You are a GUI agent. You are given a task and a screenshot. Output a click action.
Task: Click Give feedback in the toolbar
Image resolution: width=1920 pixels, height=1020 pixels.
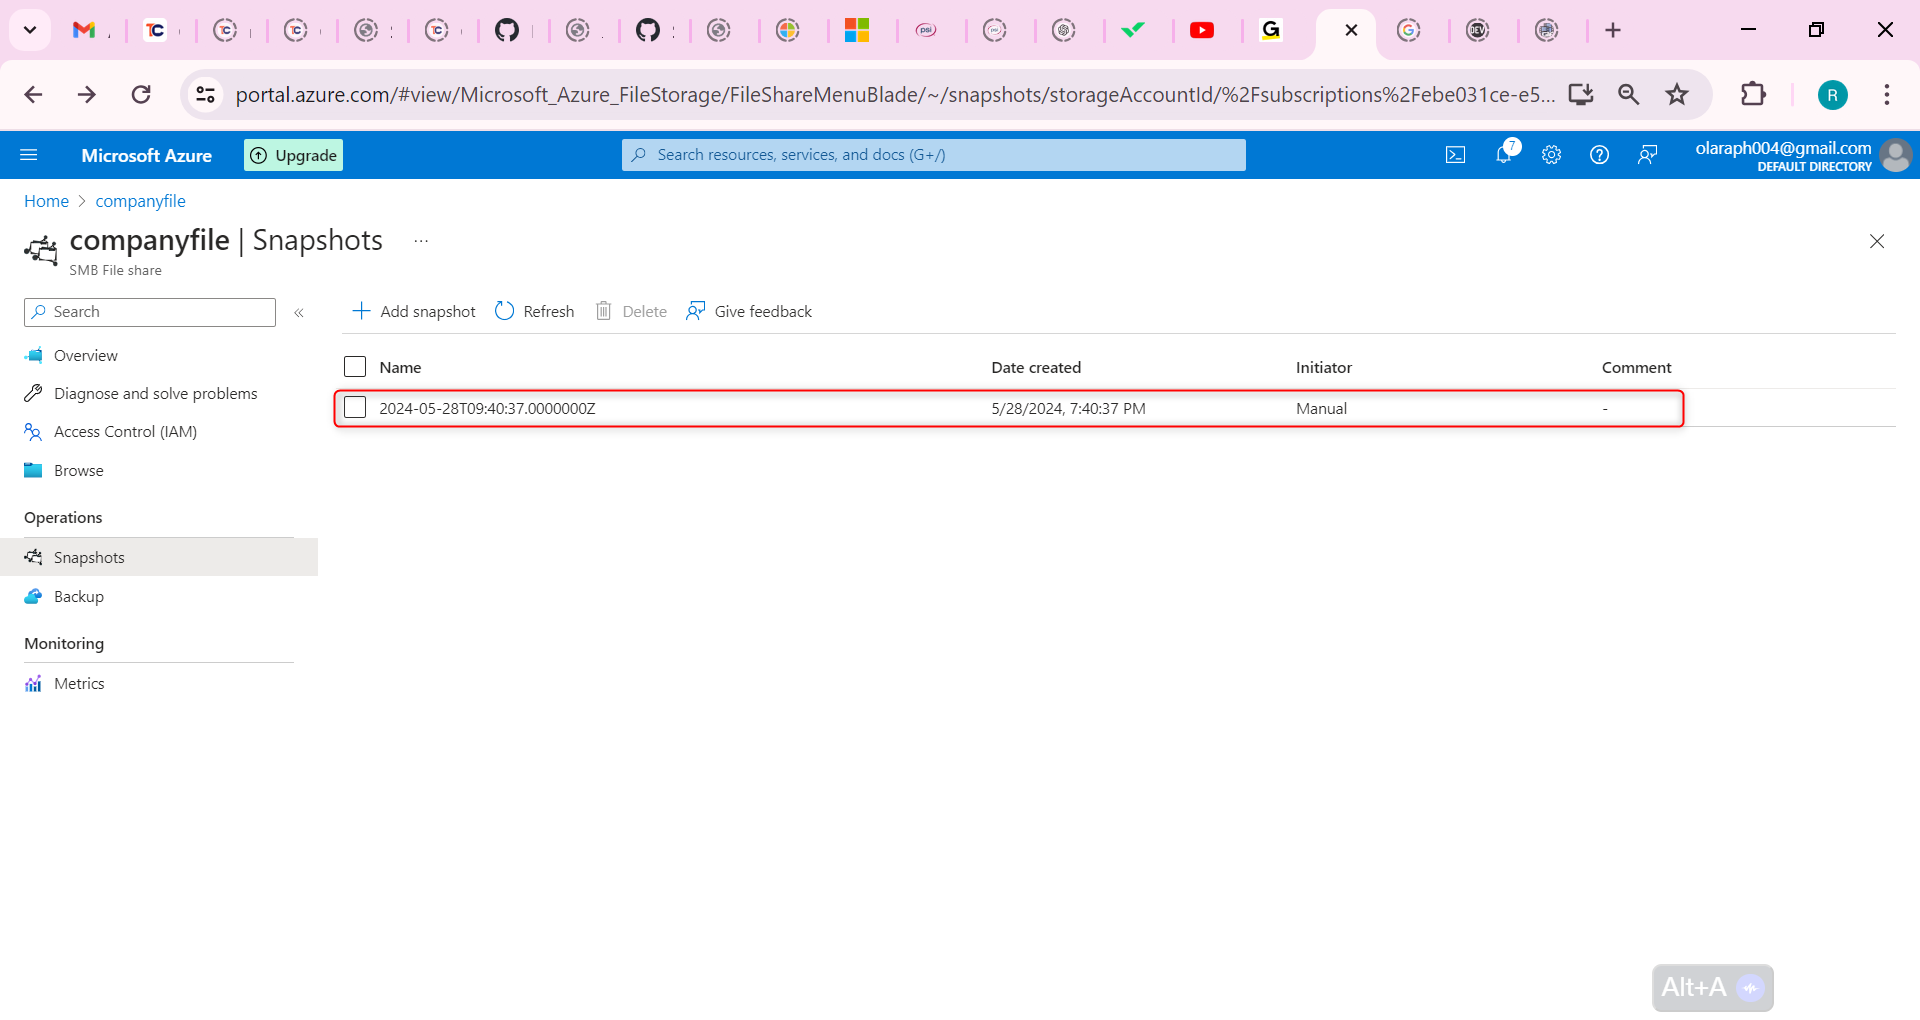coord(749,312)
